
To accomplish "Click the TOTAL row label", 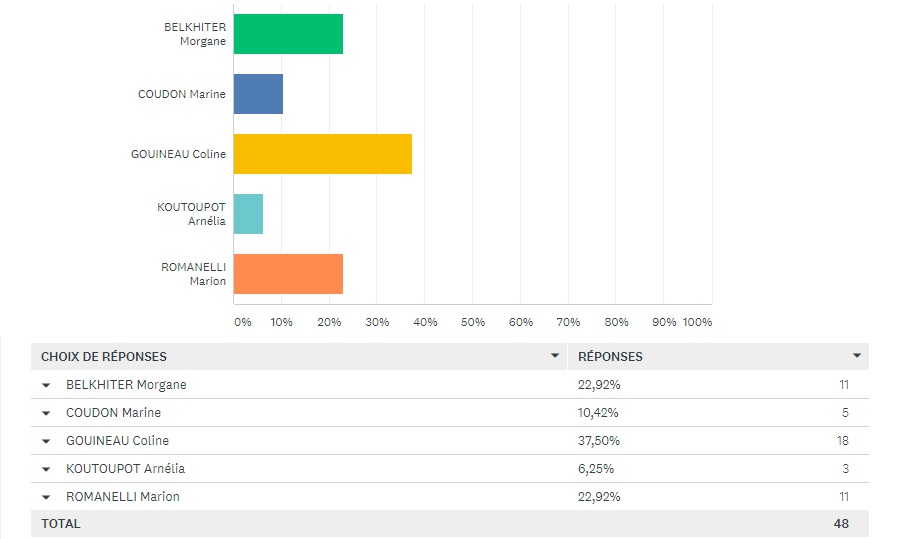I will tap(61, 524).
